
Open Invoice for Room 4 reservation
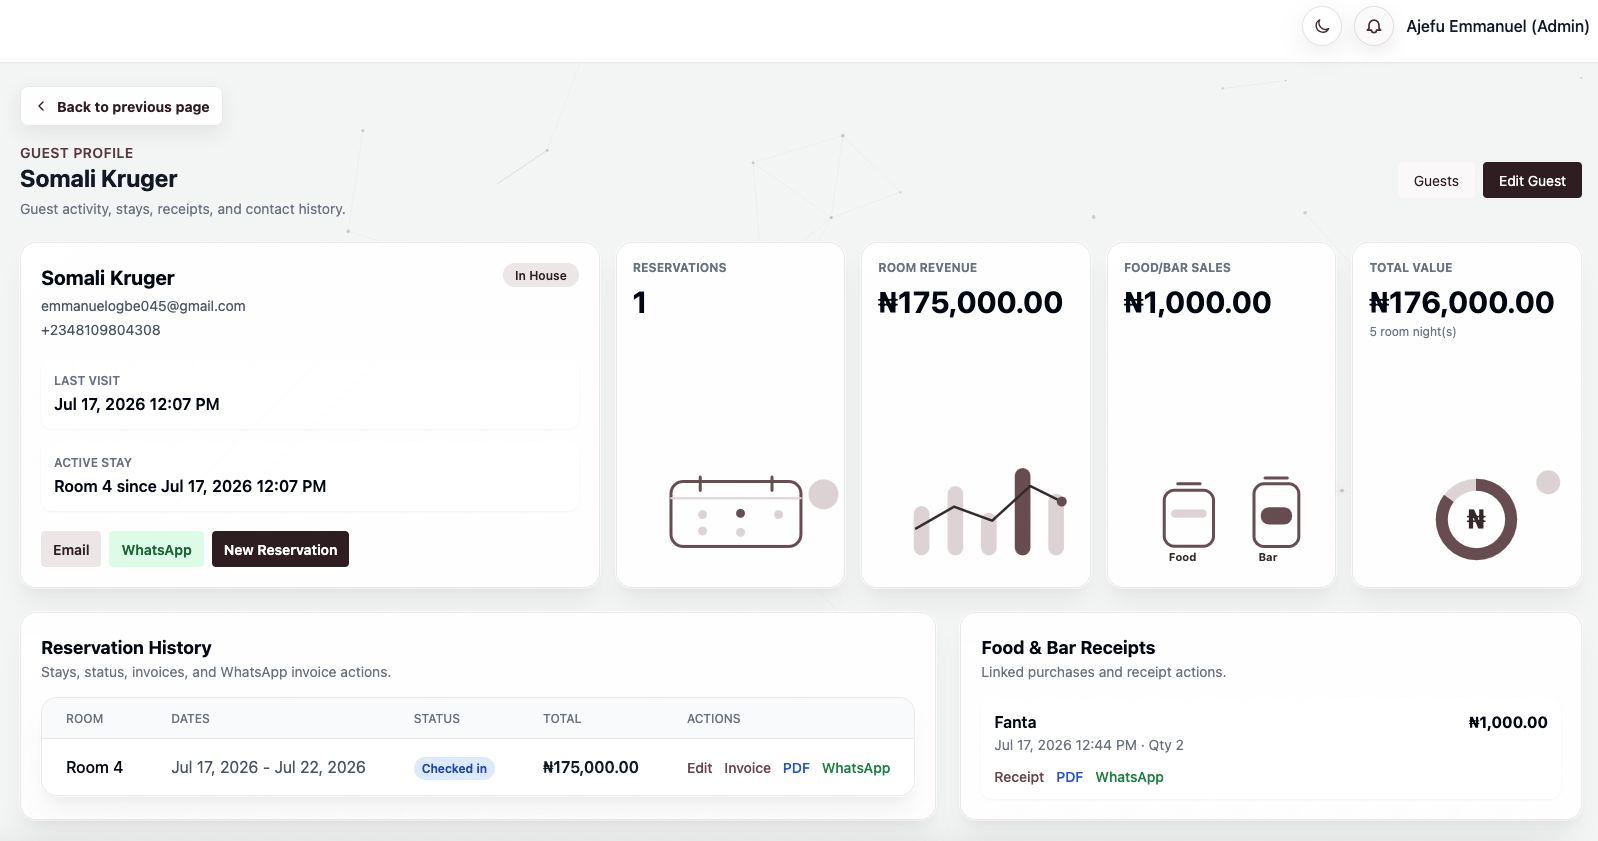click(x=747, y=768)
